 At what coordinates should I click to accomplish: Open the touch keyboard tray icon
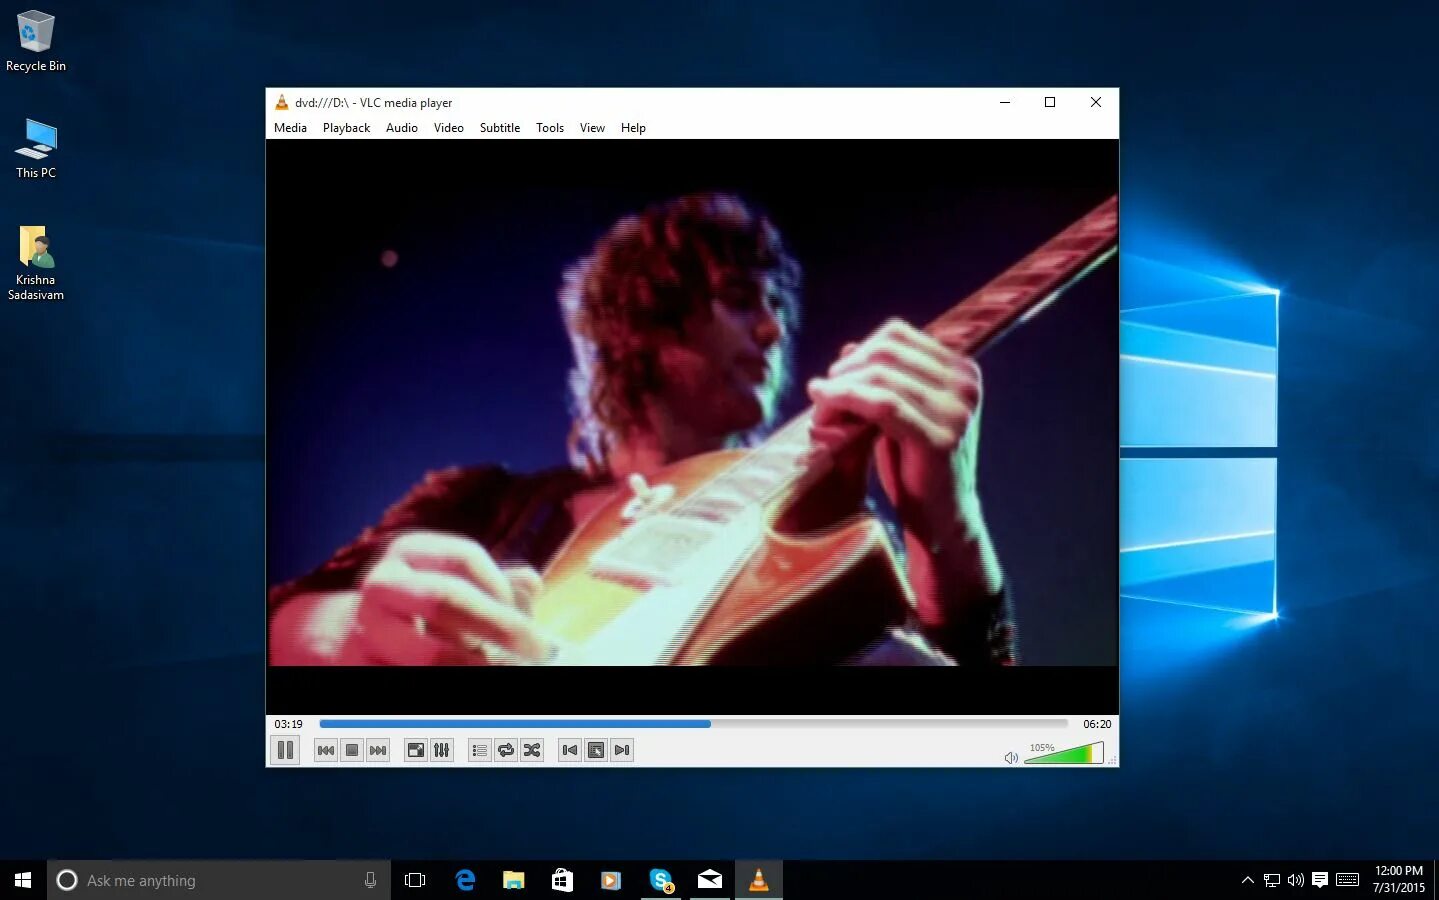point(1347,880)
